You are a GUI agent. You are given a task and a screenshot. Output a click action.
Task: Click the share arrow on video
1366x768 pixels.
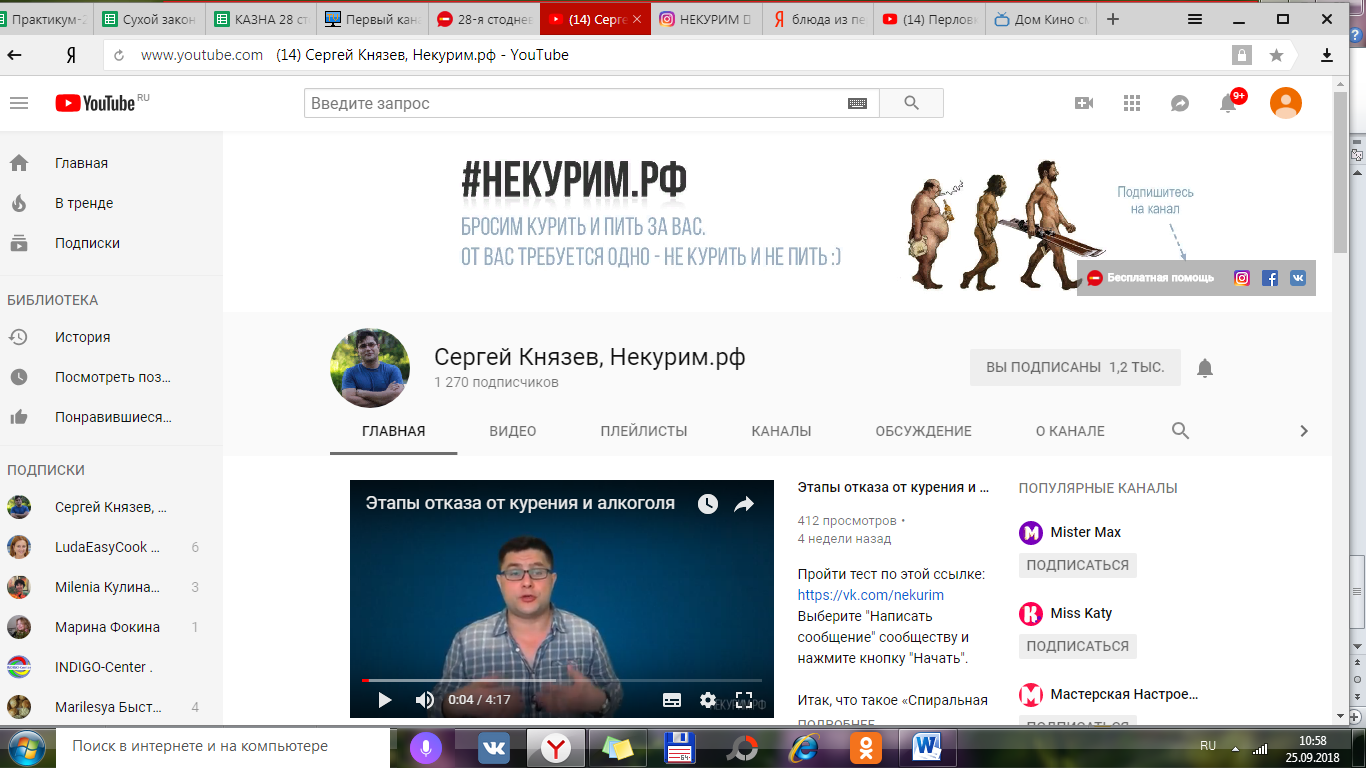coord(744,504)
